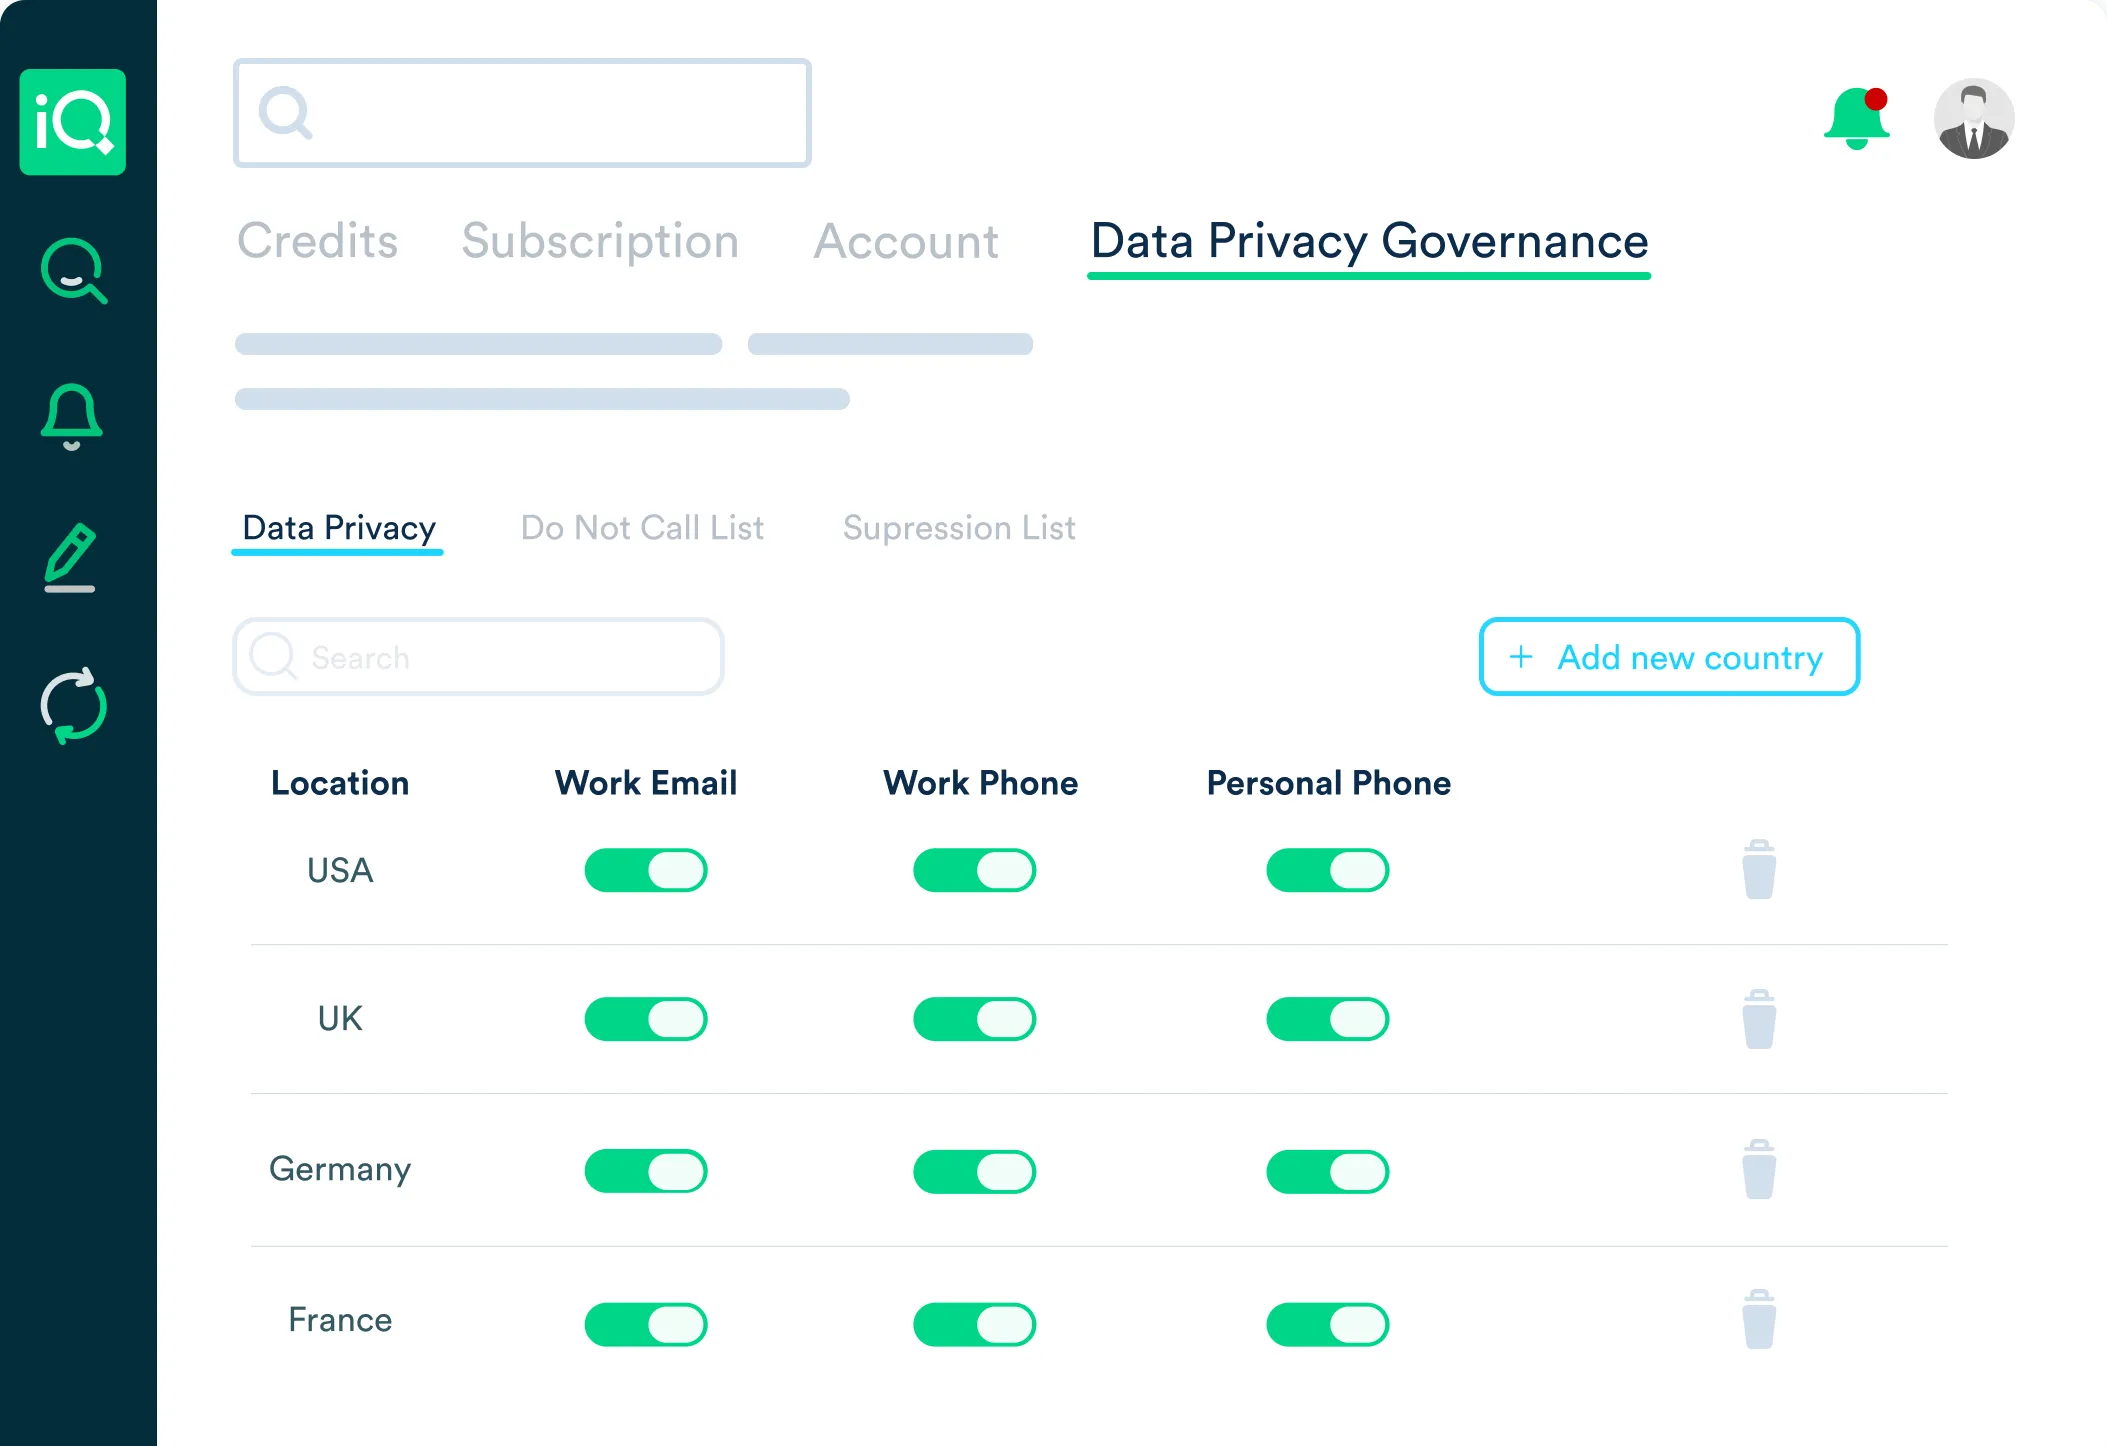This screenshot has width=2107, height=1446.
Task: Disable Personal Phone for Germany
Action: pos(1328,1171)
